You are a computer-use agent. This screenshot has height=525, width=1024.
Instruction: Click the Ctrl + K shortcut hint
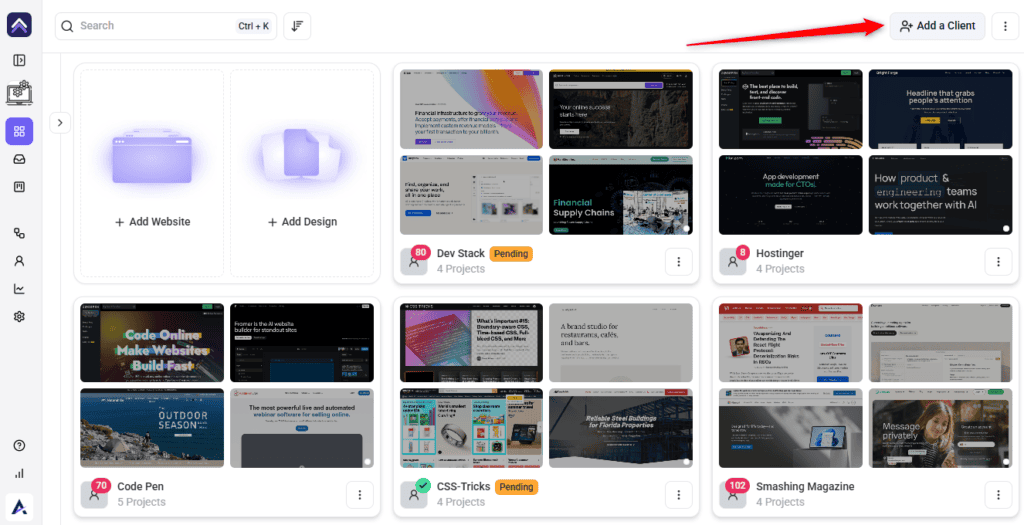click(253, 26)
